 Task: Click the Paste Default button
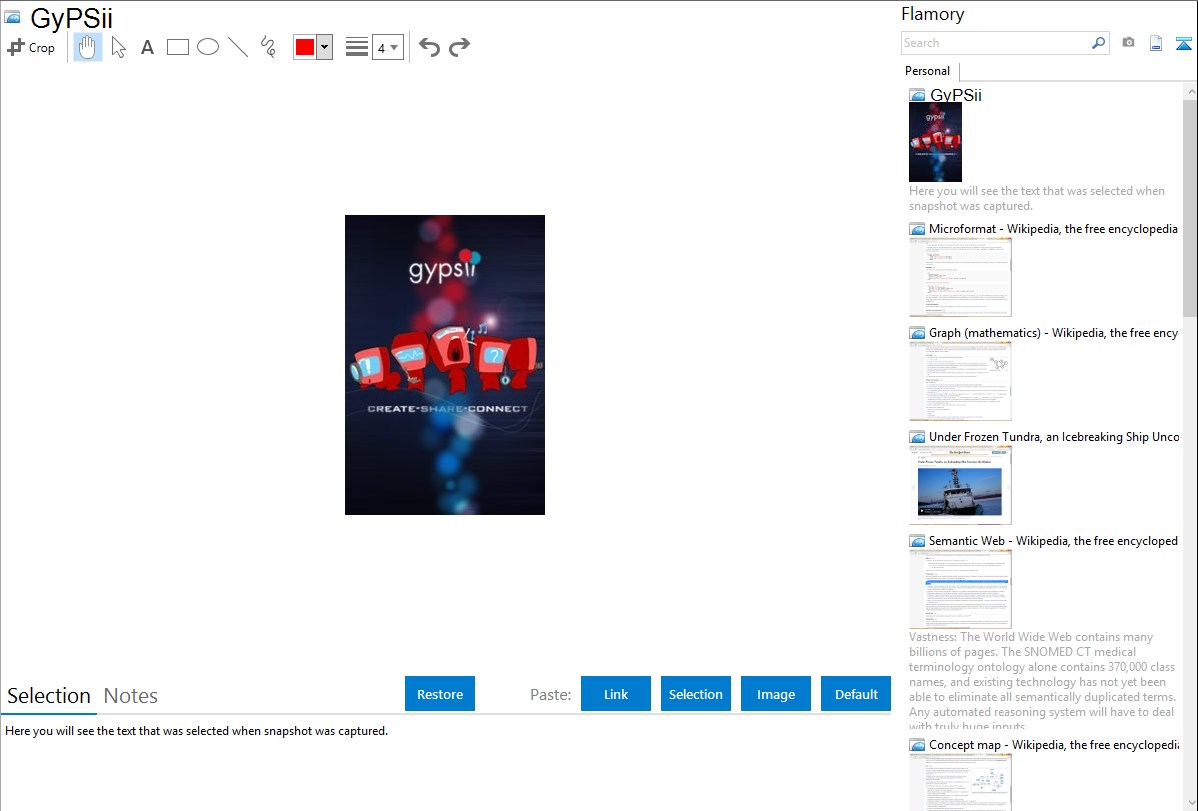click(x=856, y=694)
